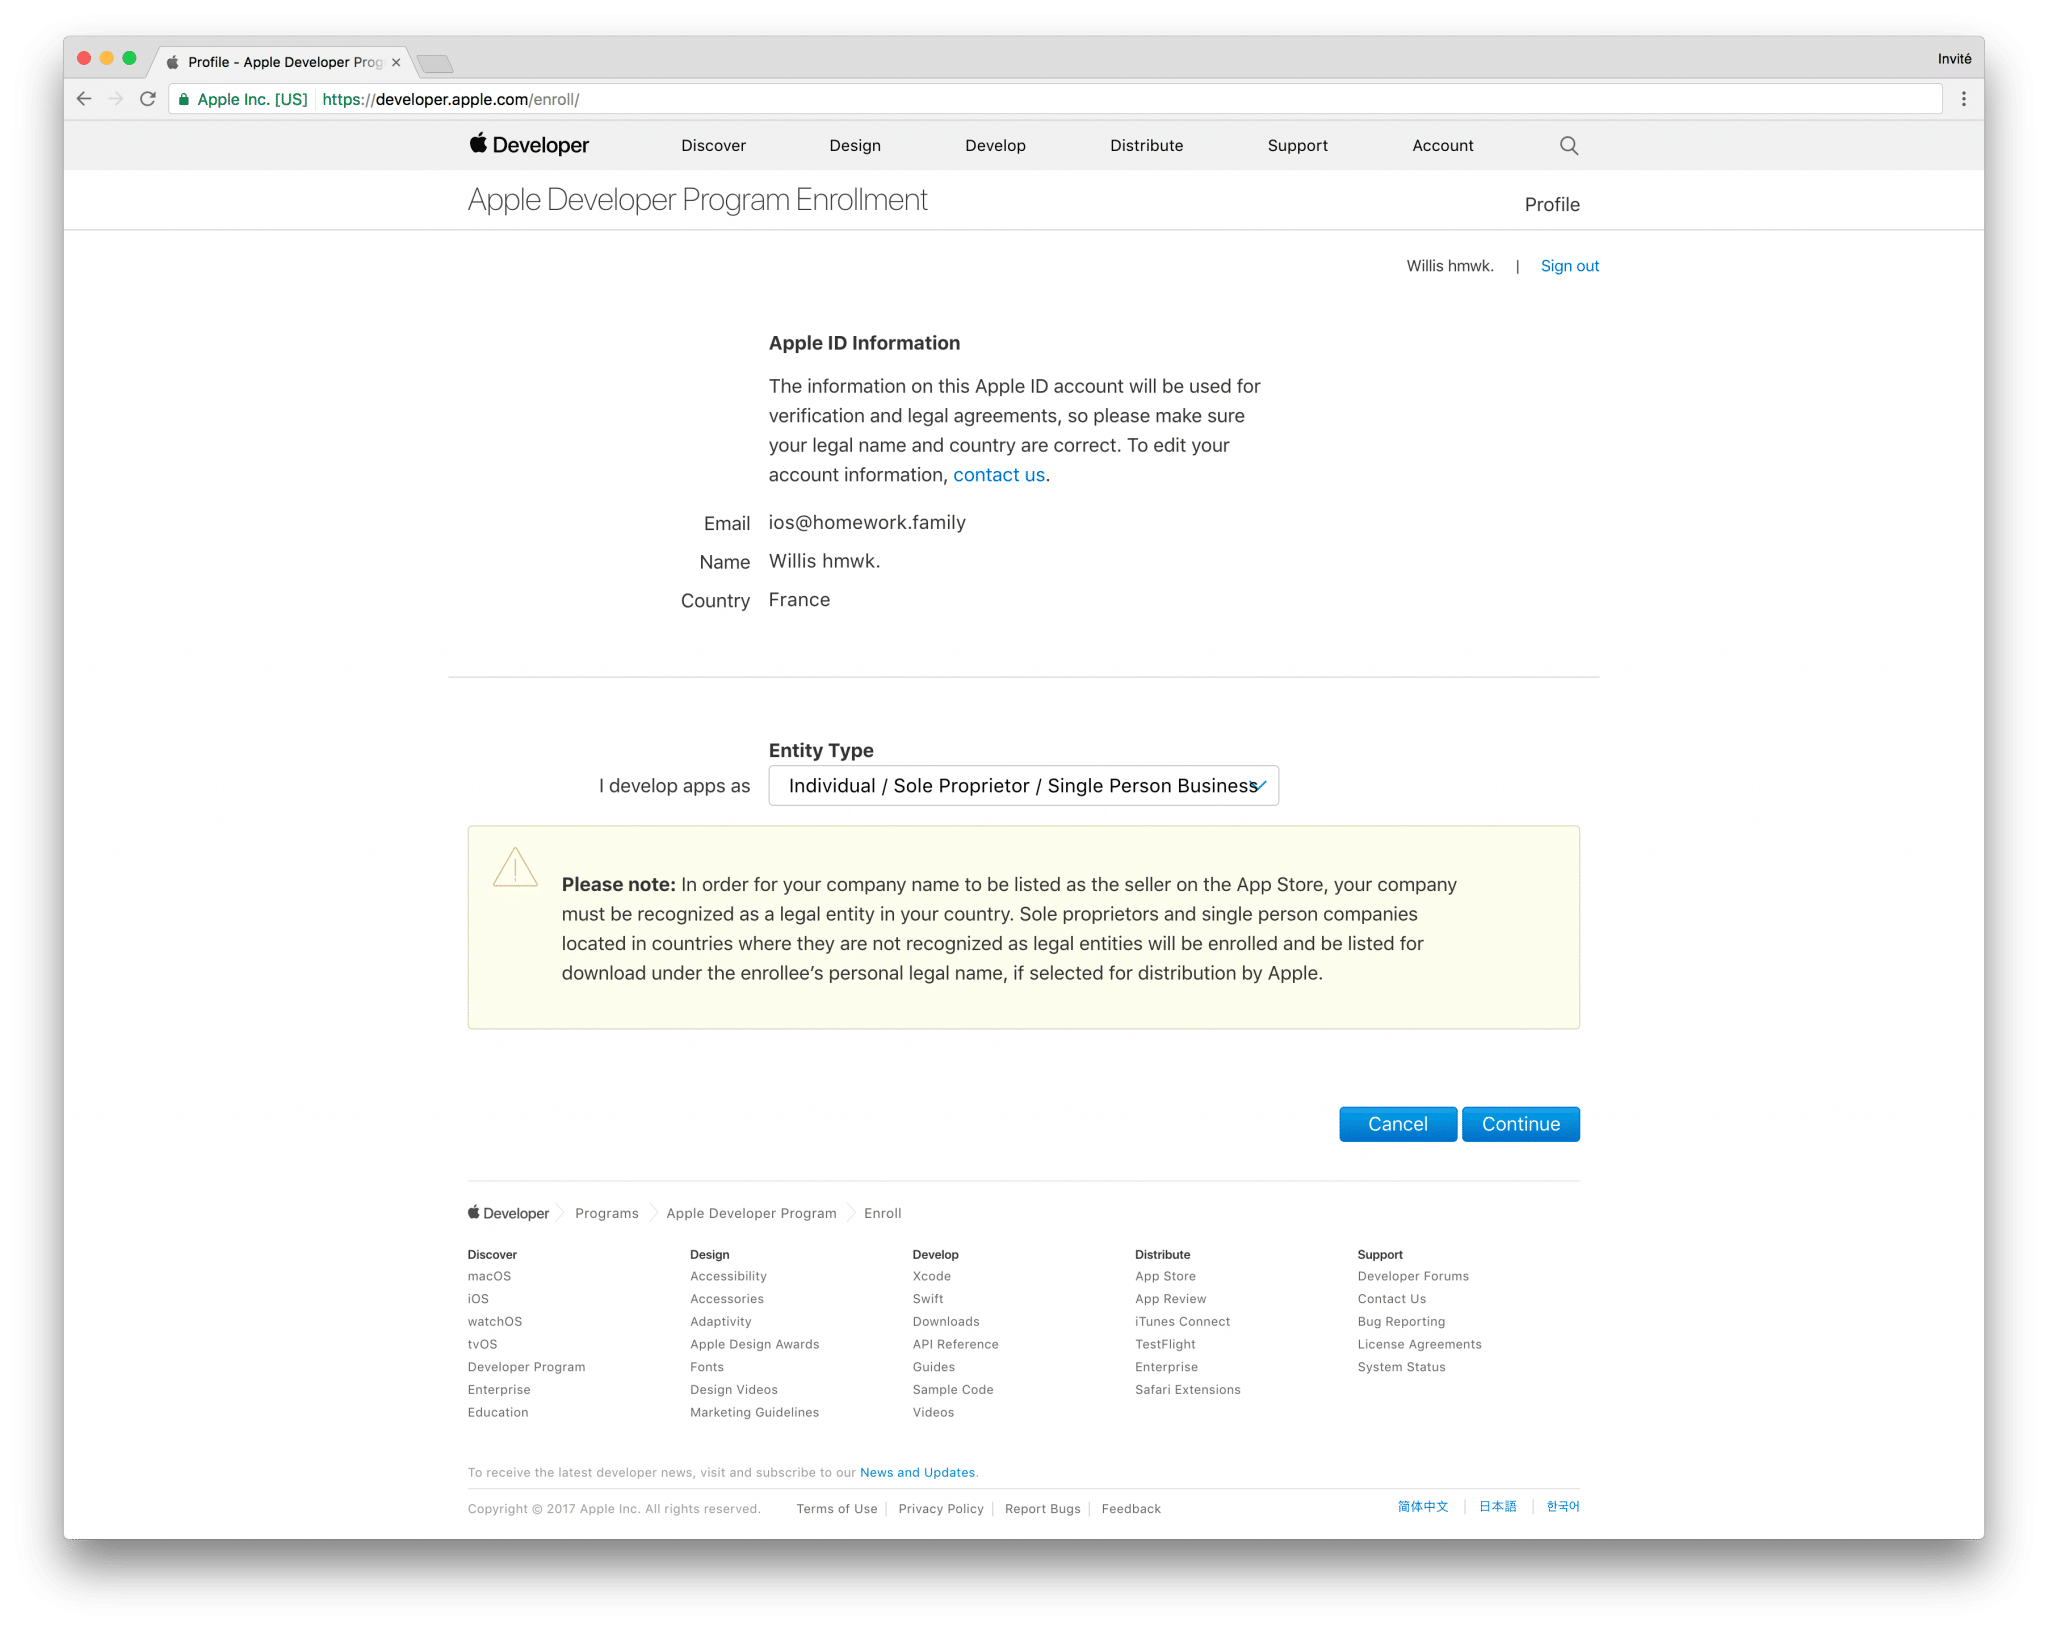Open the iOS footer link
This screenshot has height=1630, width=2048.
tap(478, 1299)
